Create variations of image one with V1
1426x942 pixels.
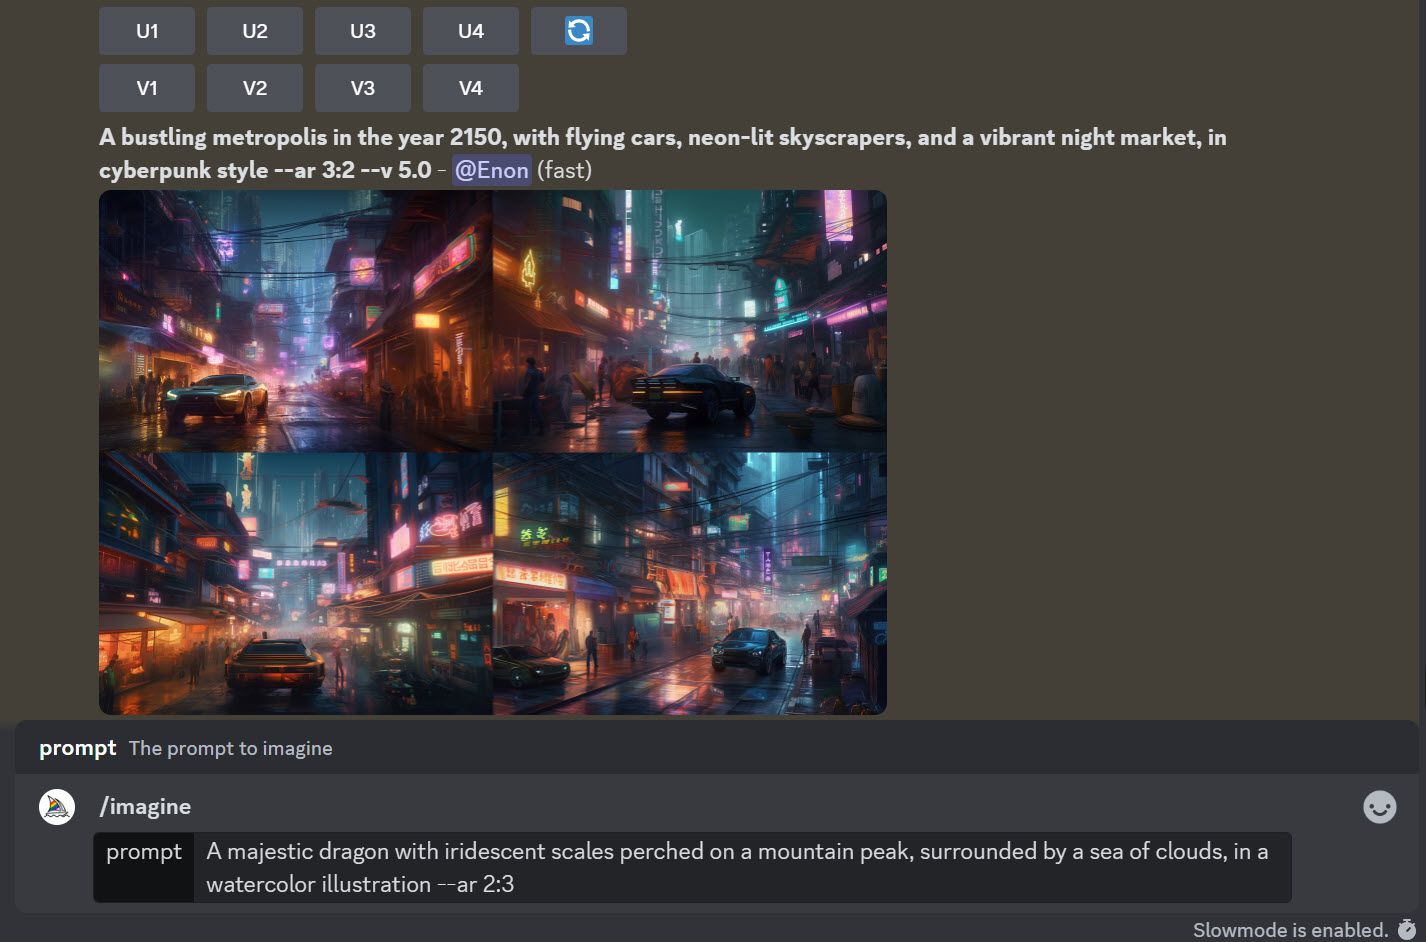click(x=147, y=88)
